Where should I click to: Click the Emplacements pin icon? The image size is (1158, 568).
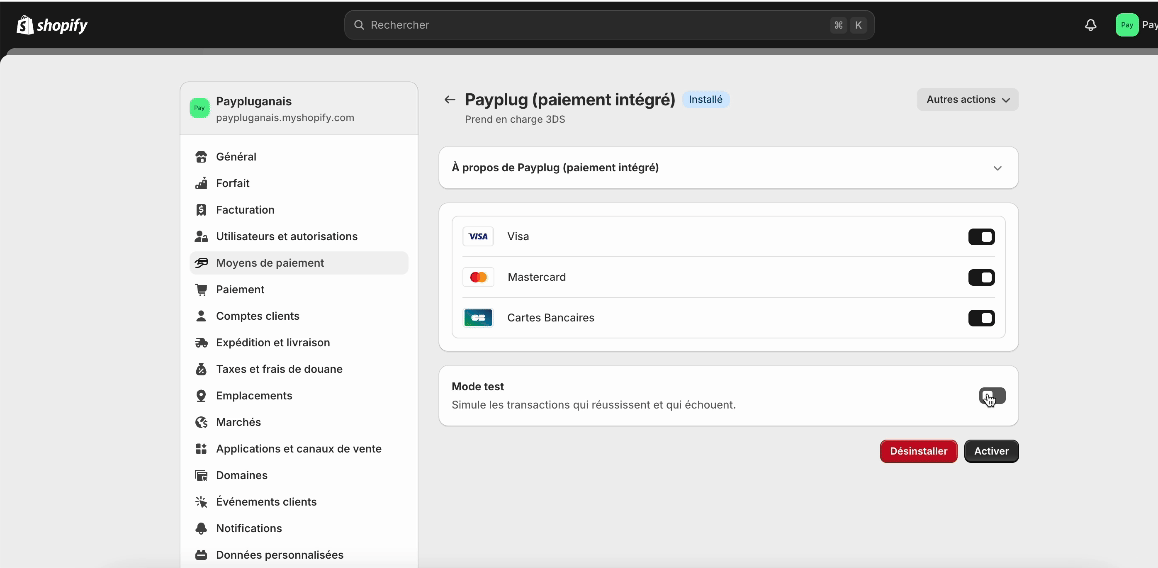201,396
